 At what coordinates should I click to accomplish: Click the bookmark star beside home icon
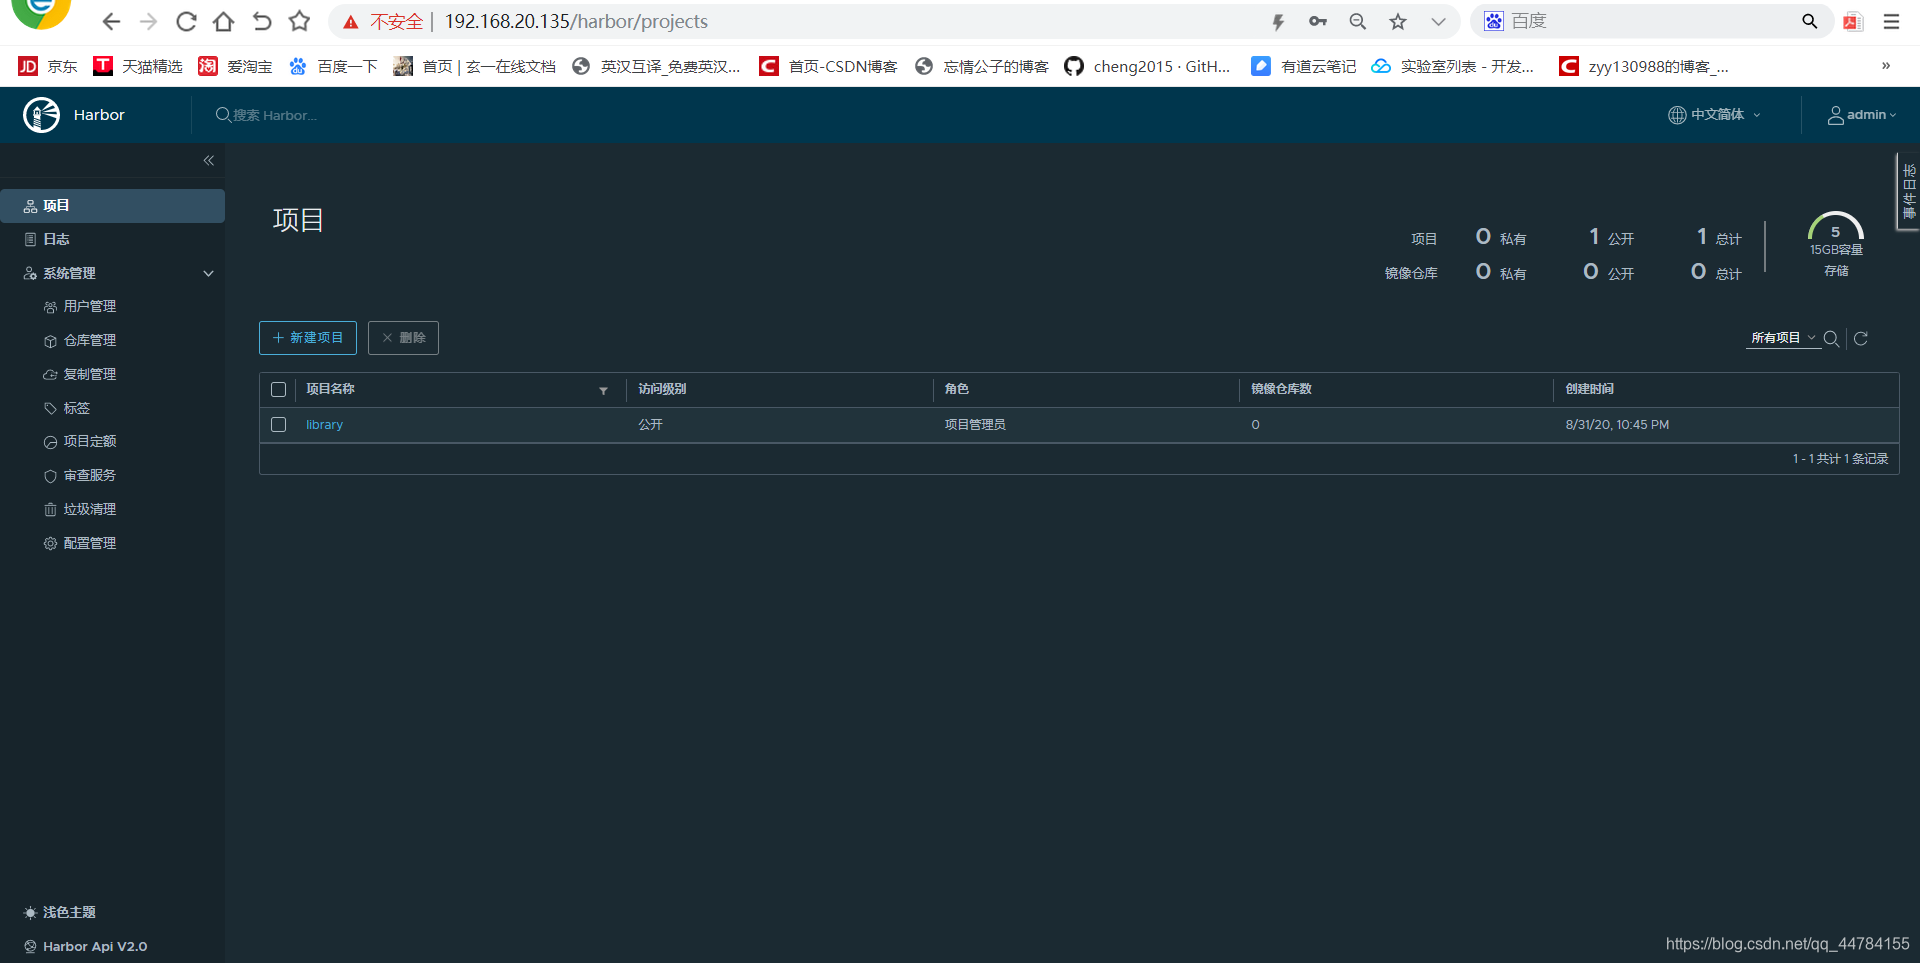pos(299,22)
